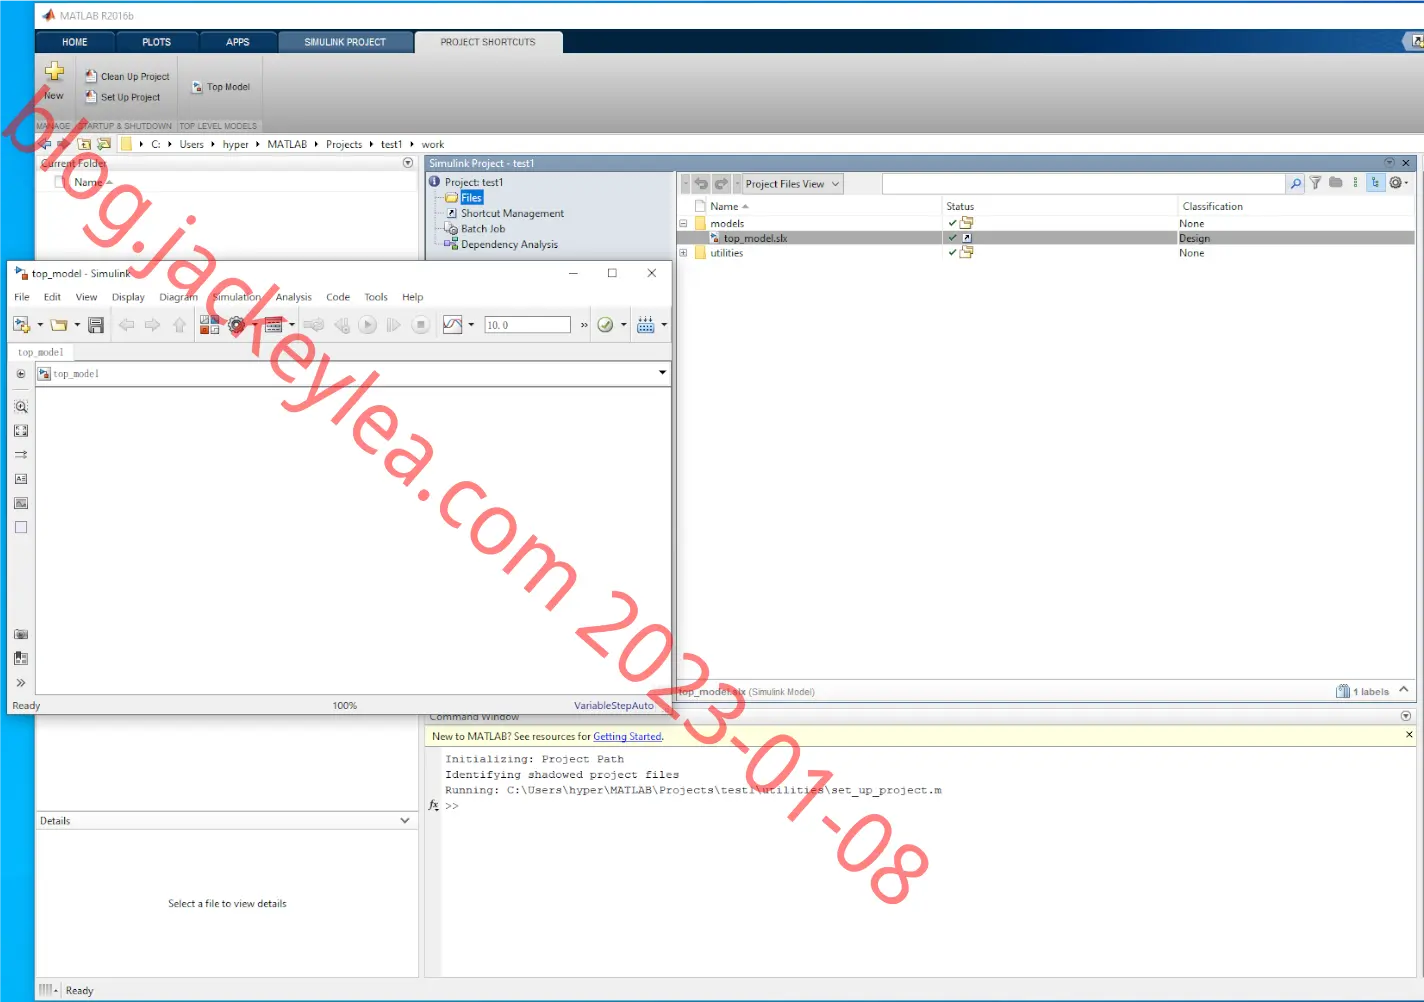The image size is (1424, 1002).
Task: Switch to the SIMULINK PROJECT tab
Action: [345, 42]
